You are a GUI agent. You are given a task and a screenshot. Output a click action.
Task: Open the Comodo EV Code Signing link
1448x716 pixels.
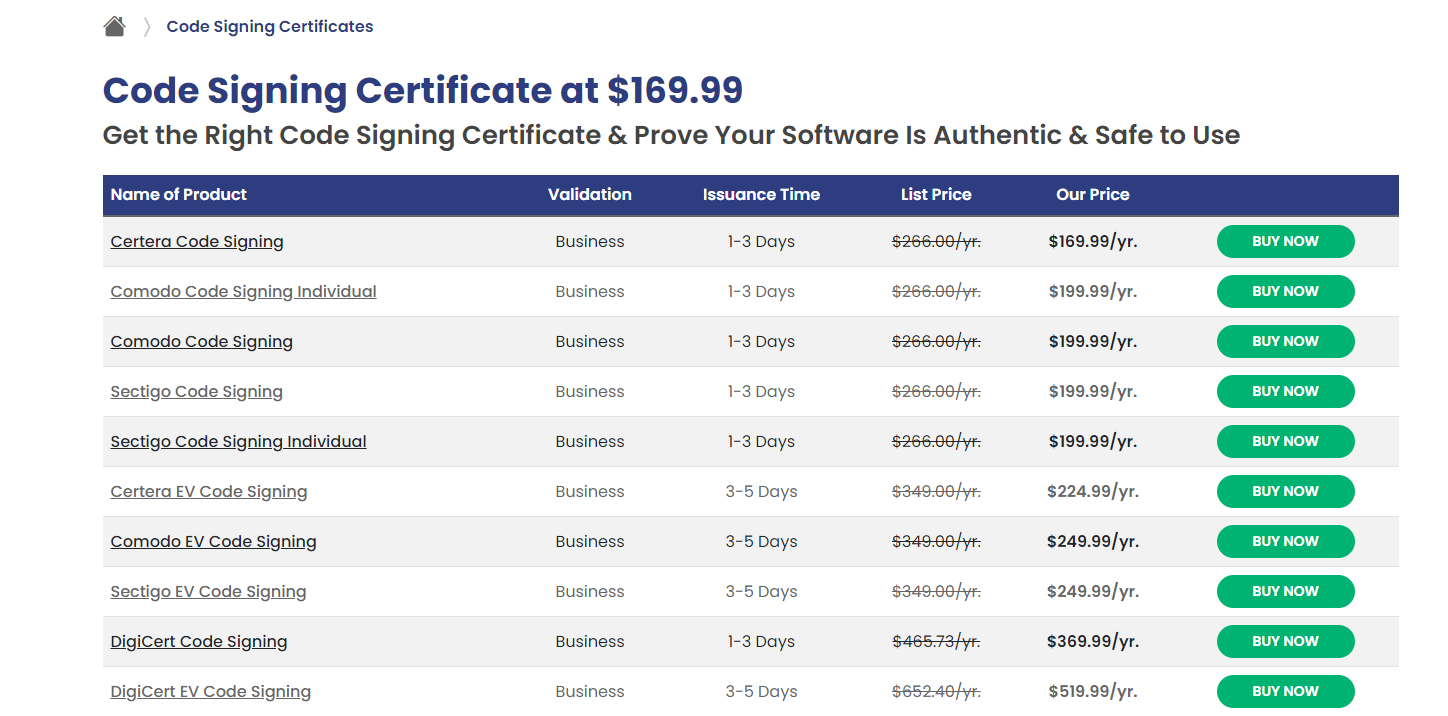pyautogui.click(x=213, y=541)
